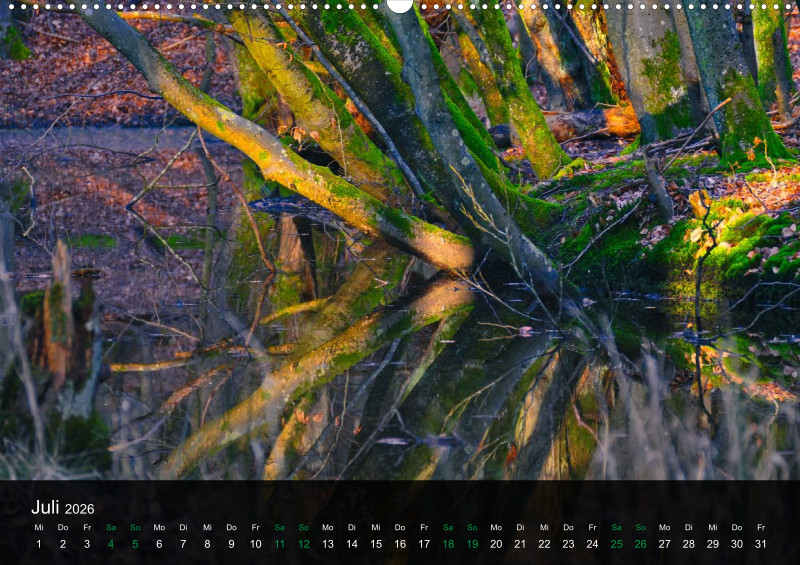The height and width of the screenshot is (565, 800).
Task: Select date 15 in July
Action: (x=376, y=544)
